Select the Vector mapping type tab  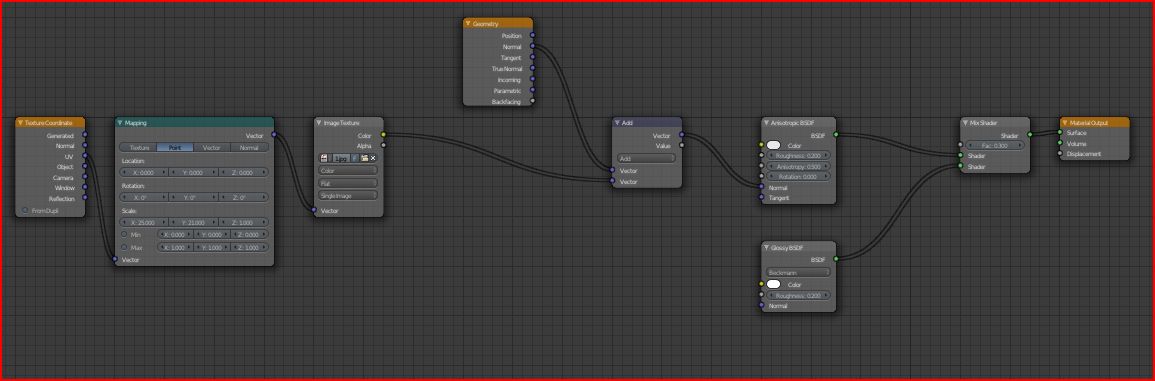(212, 147)
